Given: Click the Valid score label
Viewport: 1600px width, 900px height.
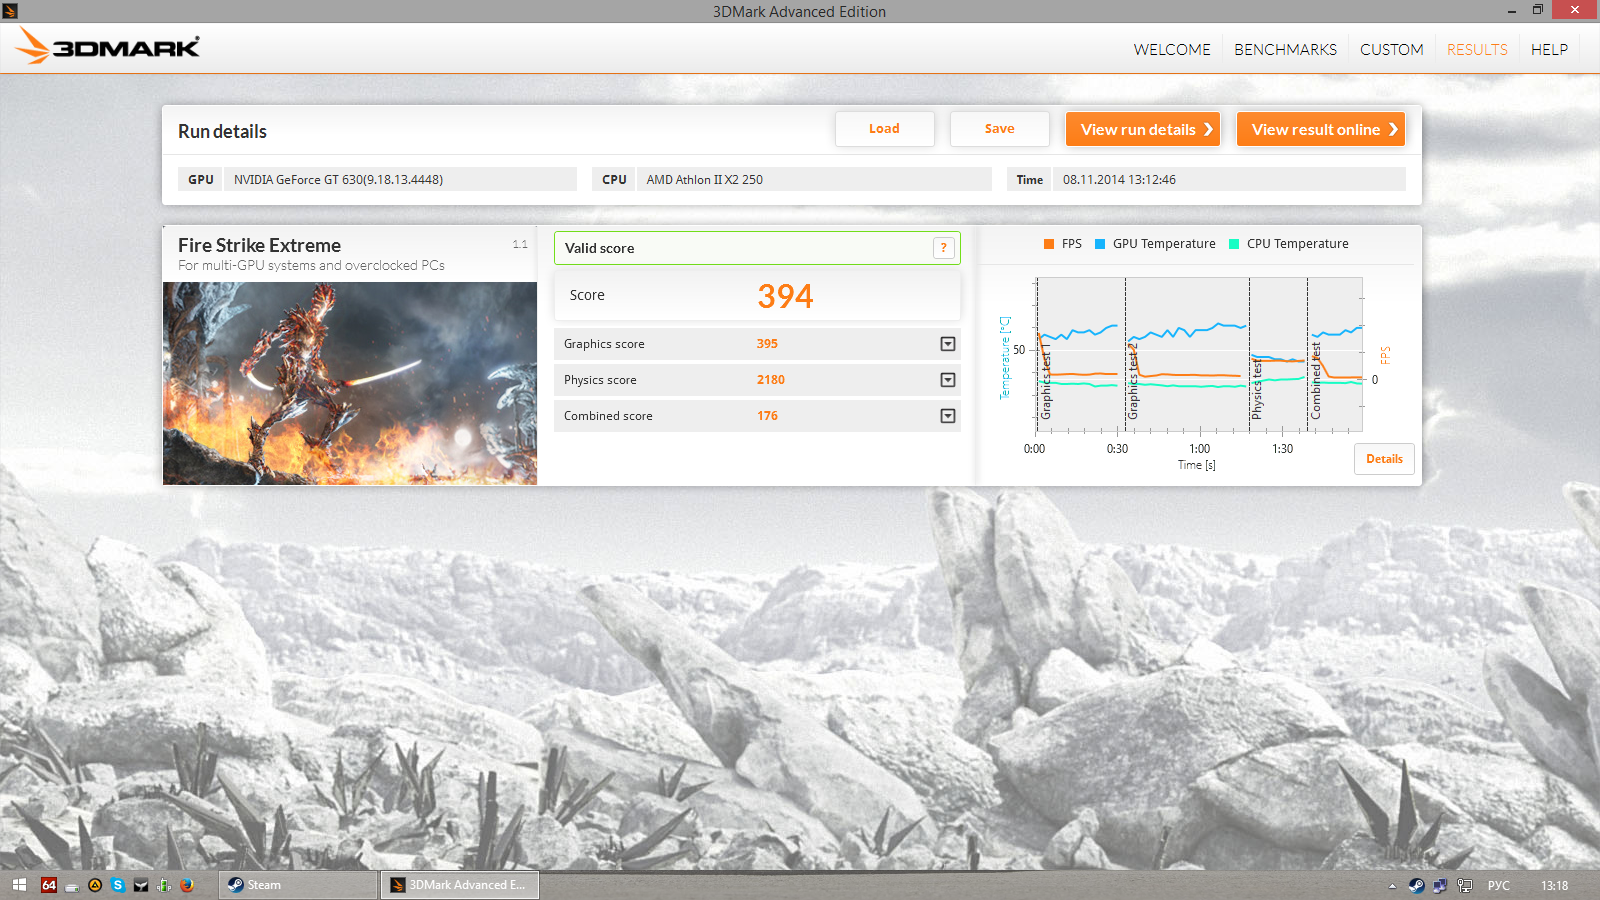Looking at the screenshot, I should click(x=599, y=248).
